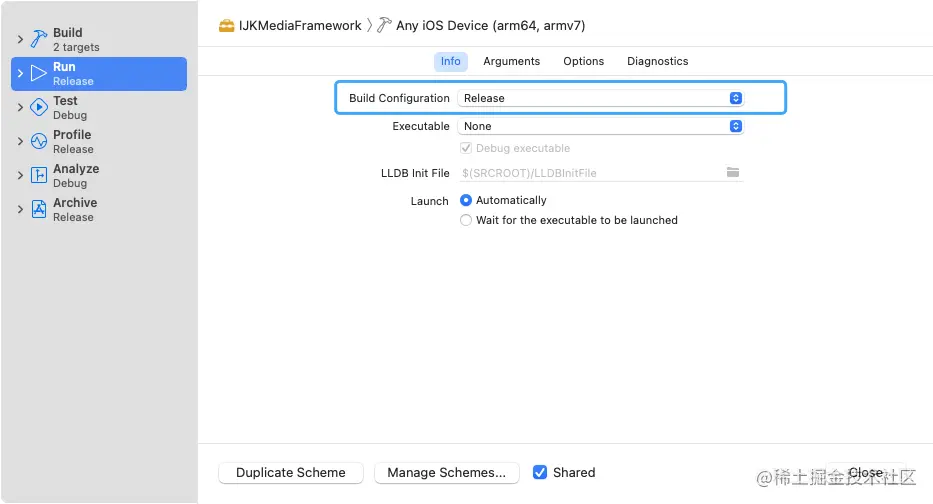Screen dimensions: 933x504
Task: Click the Build hammer icon in sidebar
Action: (39, 39)
